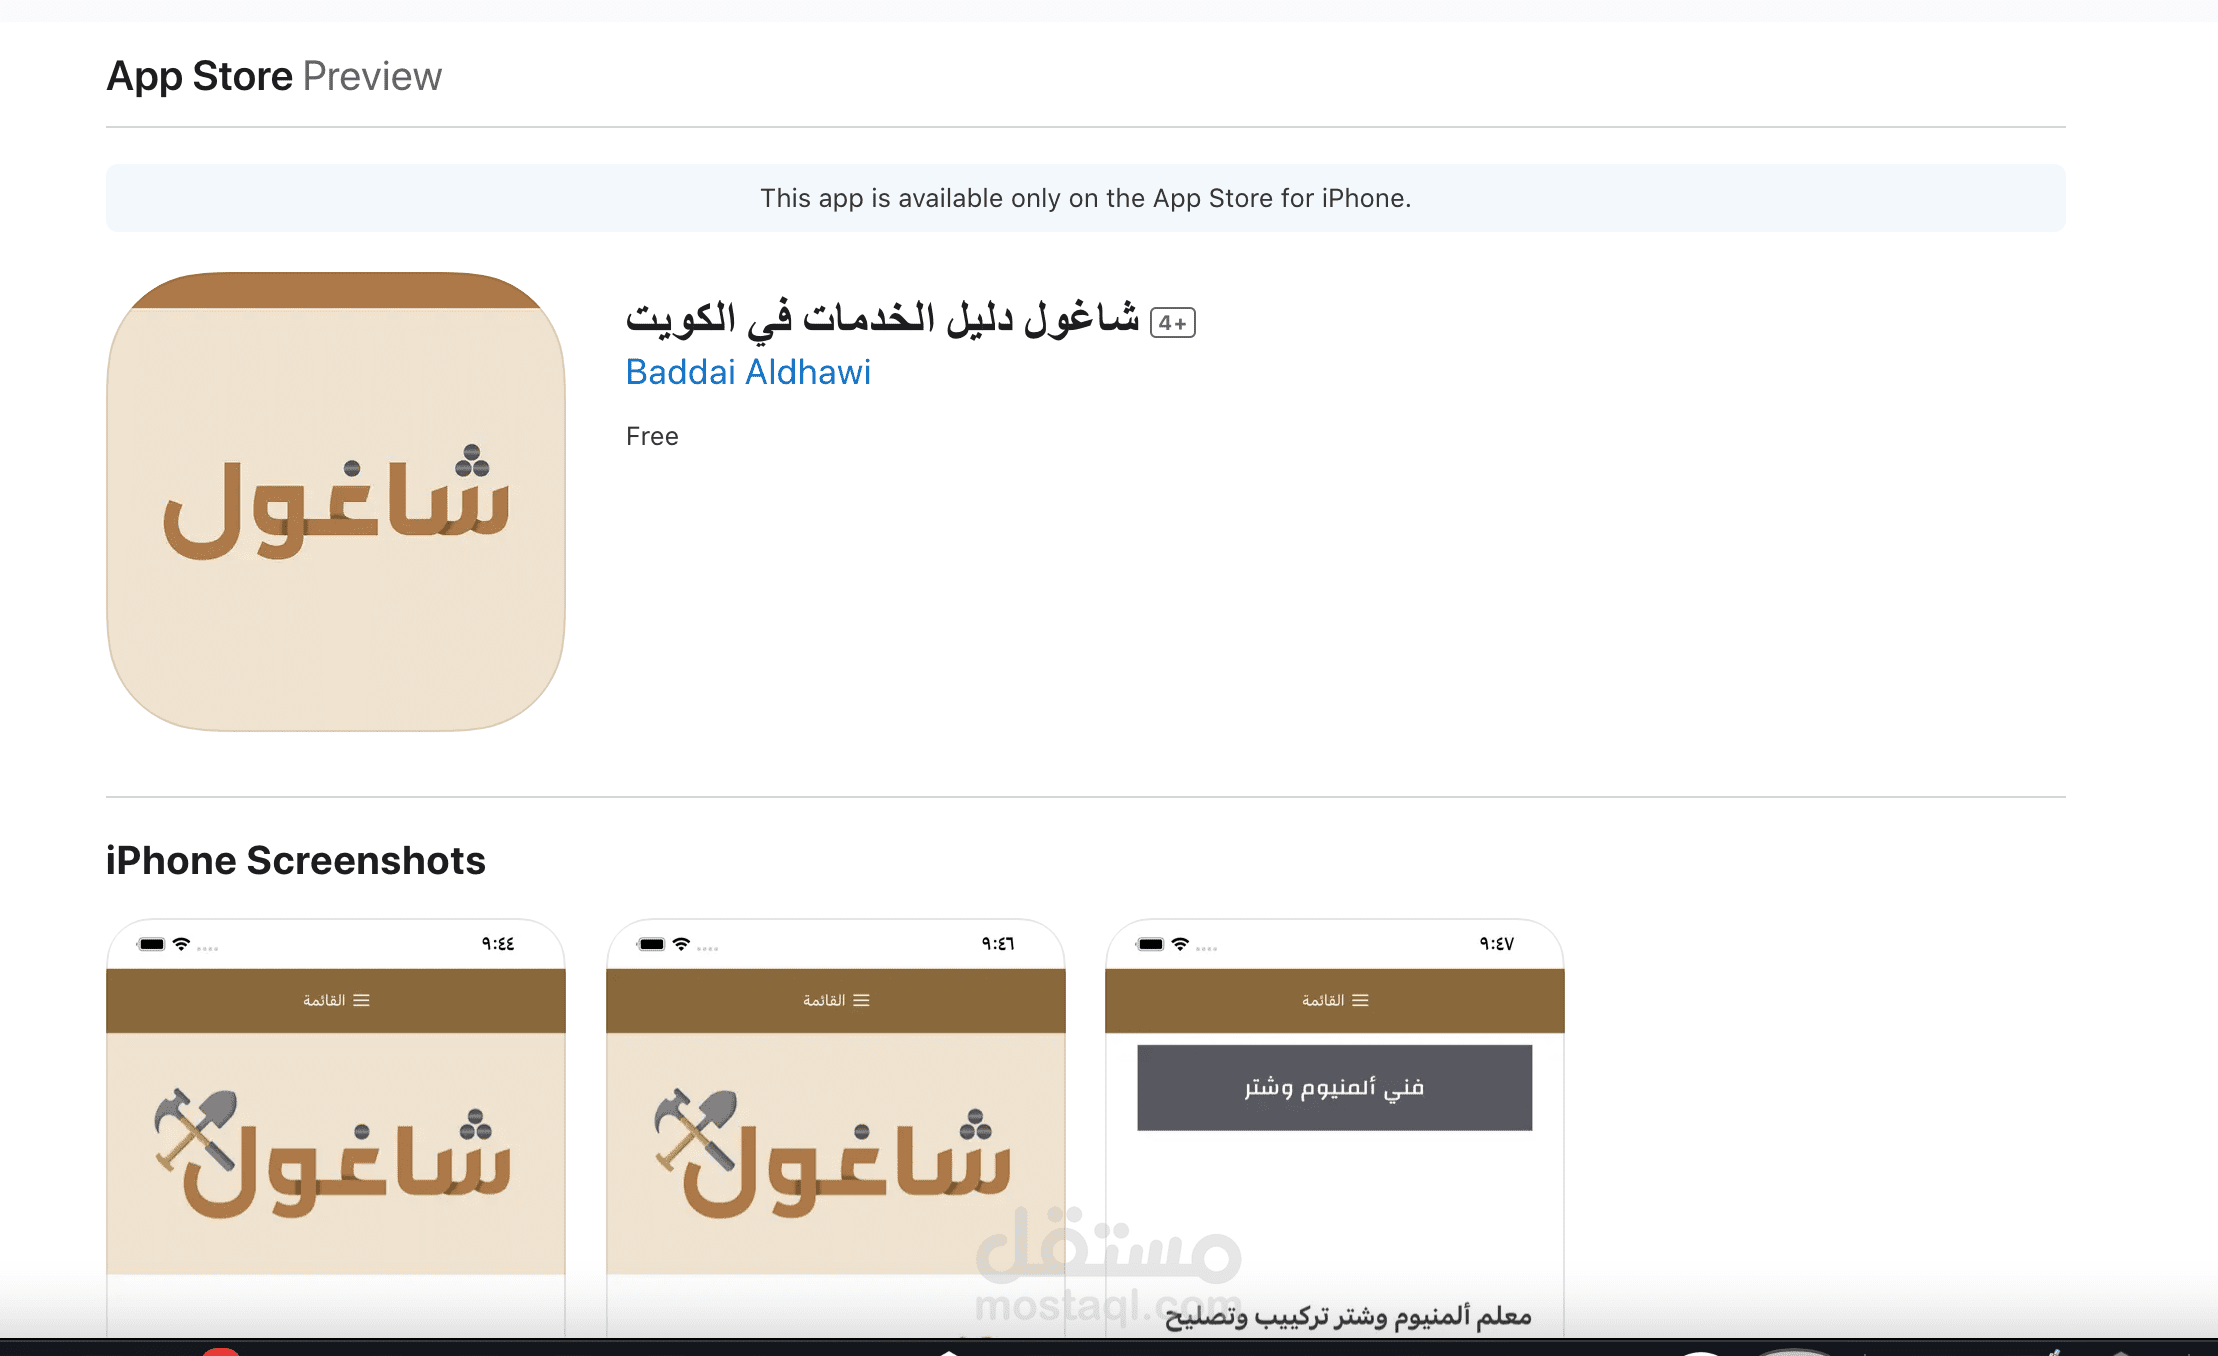Open the third iPhone screenshot at 9:47
This screenshot has width=2218, height=1356.
(x=1335, y=1128)
